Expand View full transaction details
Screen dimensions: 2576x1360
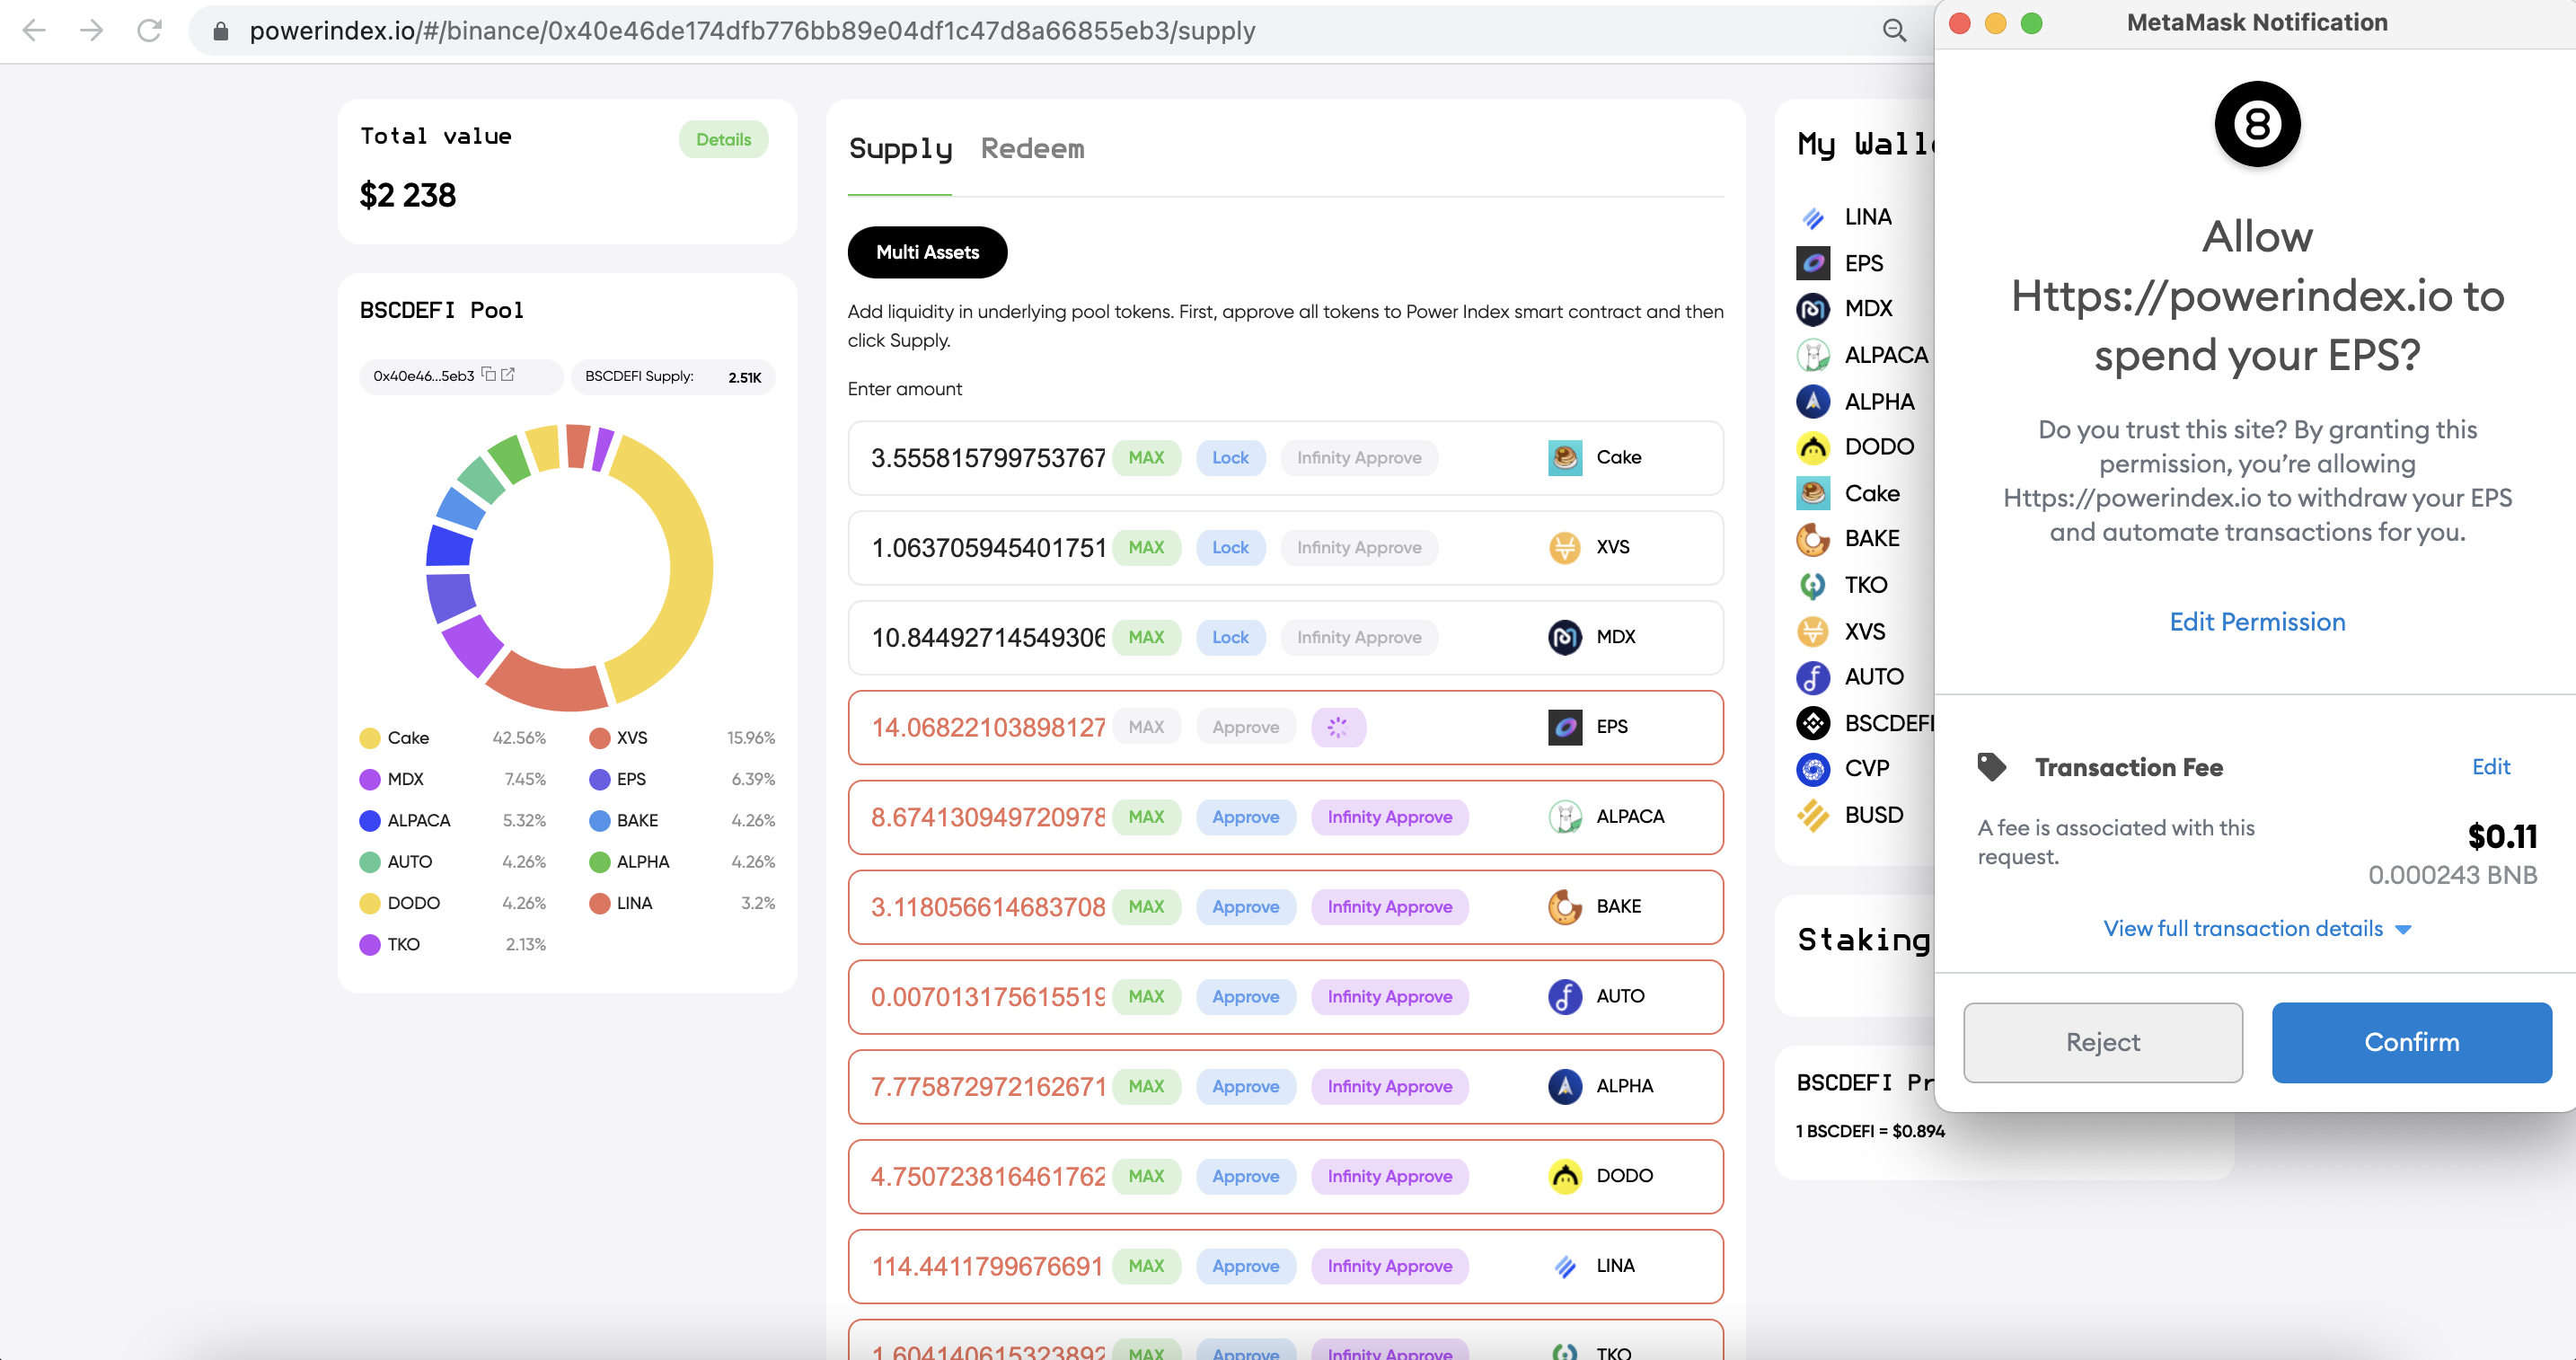coord(2256,929)
